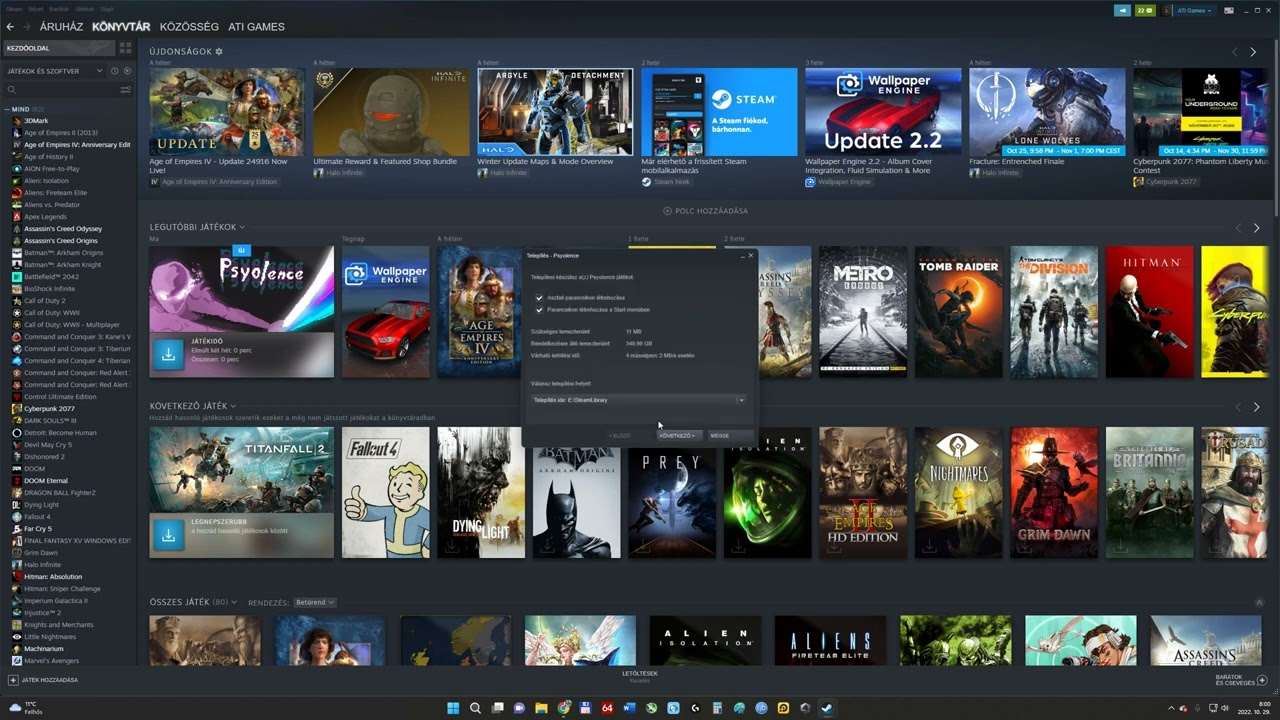Open the Barátok menu
1280x720 pixels.
[58, 8]
